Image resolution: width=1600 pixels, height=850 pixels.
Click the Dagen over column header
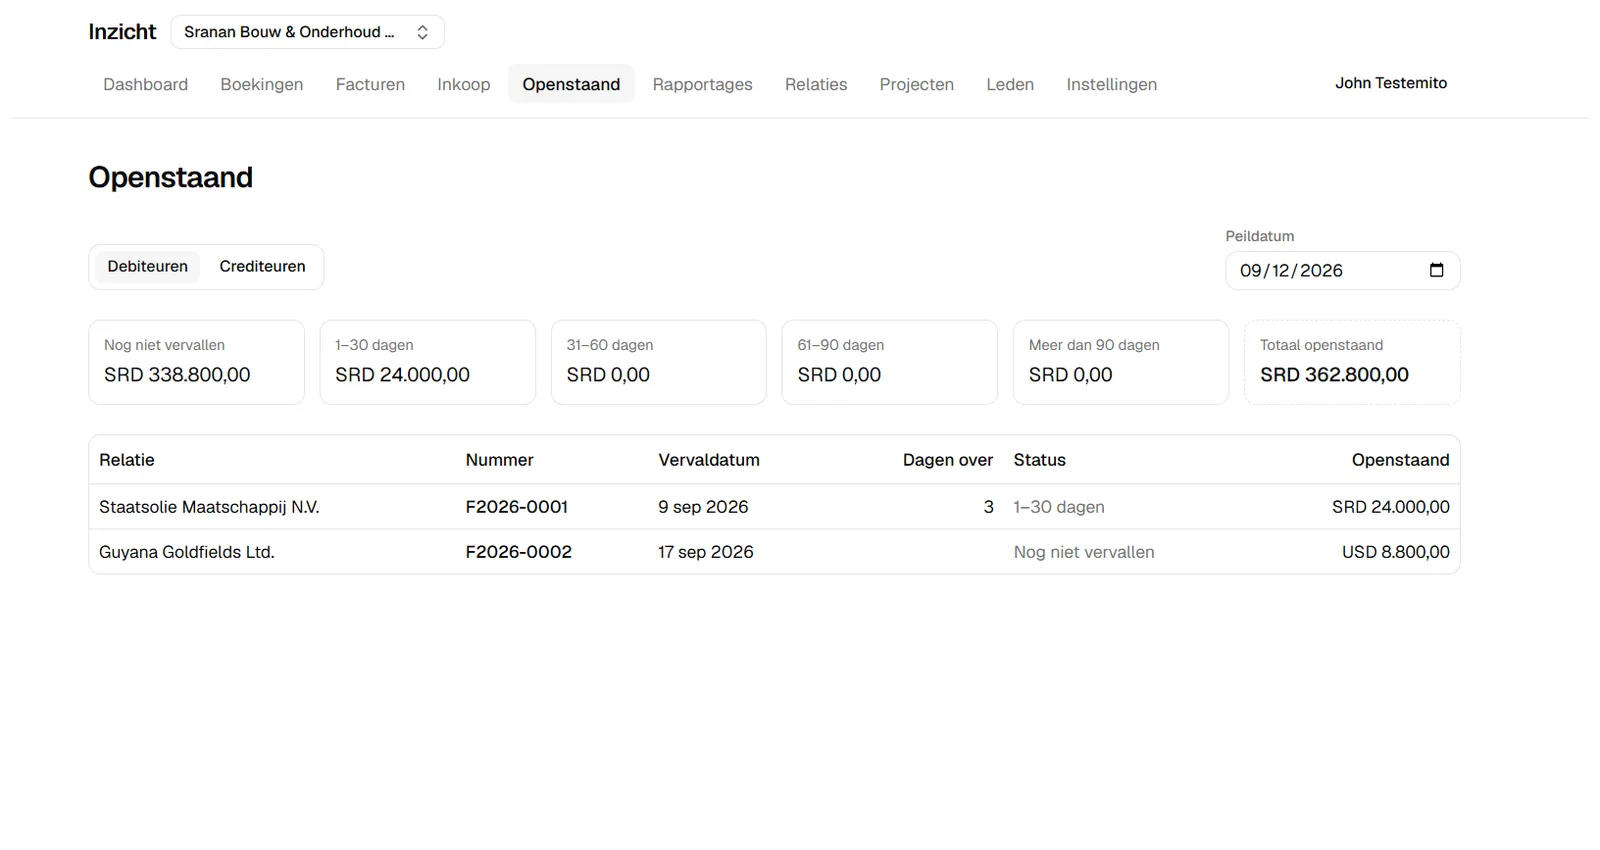pos(948,460)
